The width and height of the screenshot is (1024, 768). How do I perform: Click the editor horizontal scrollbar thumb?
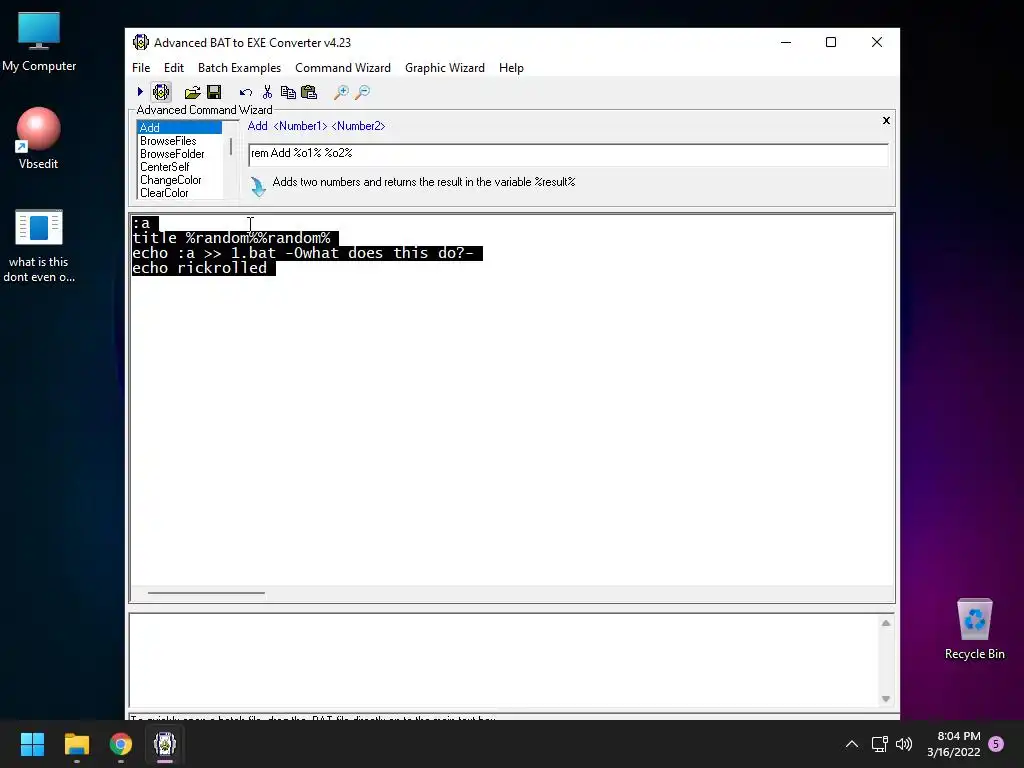coord(206,593)
